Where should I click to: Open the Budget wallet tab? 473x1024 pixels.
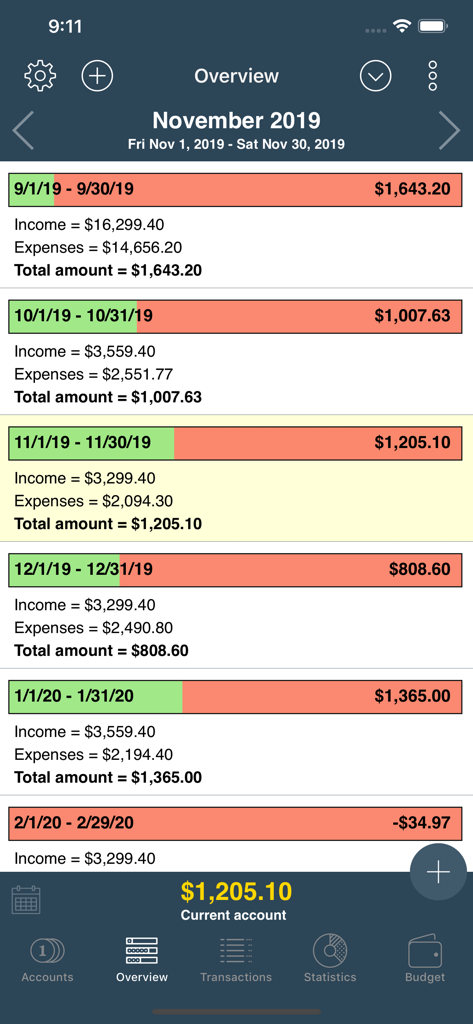425,959
